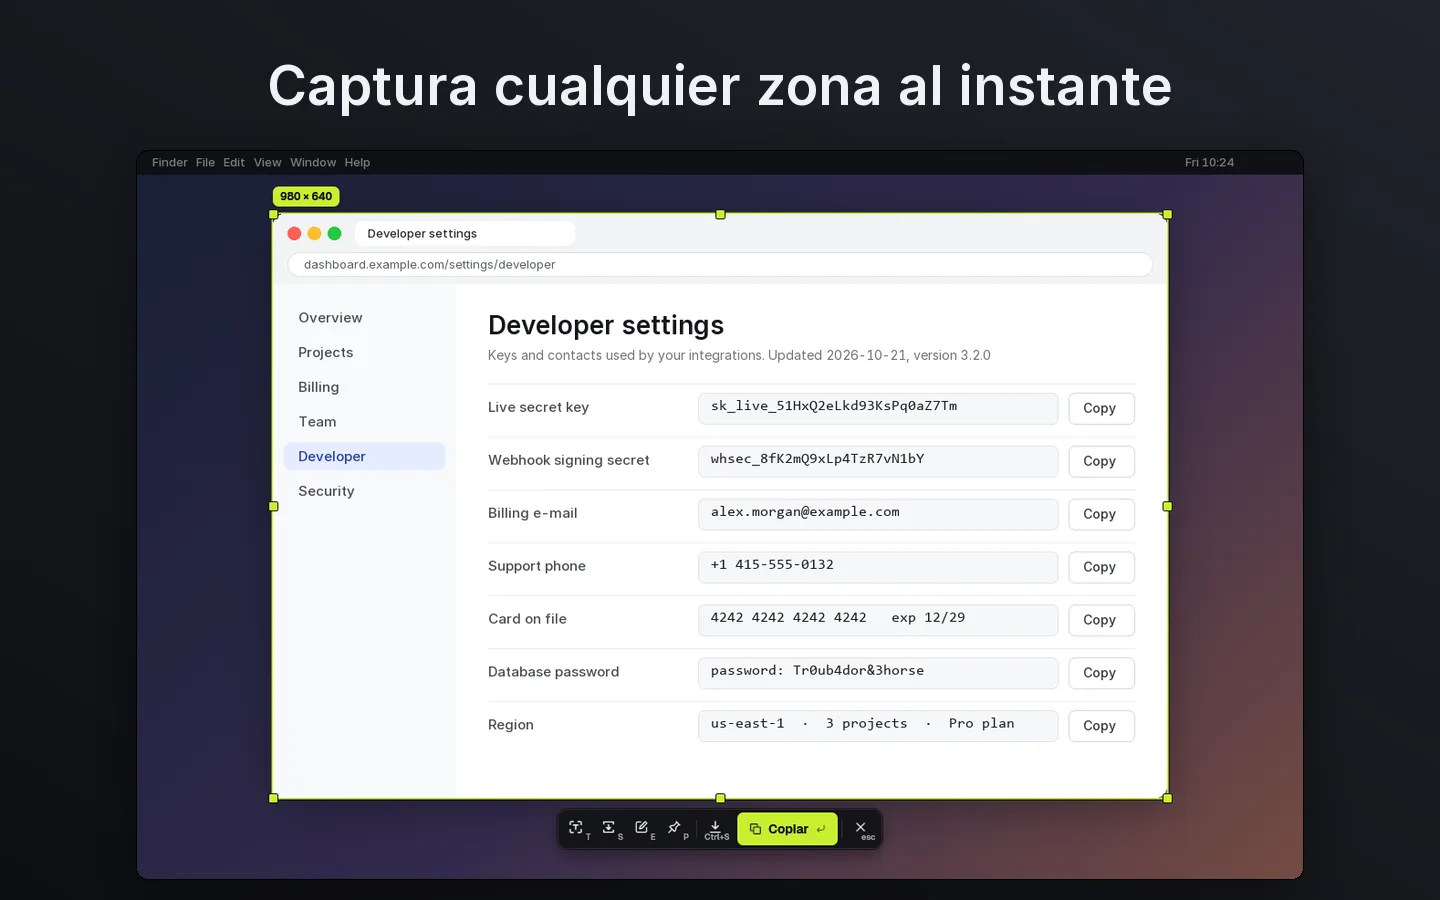The width and height of the screenshot is (1440, 900).
Task: Grab the top-center selection handle
Action: tap(720, 214)
